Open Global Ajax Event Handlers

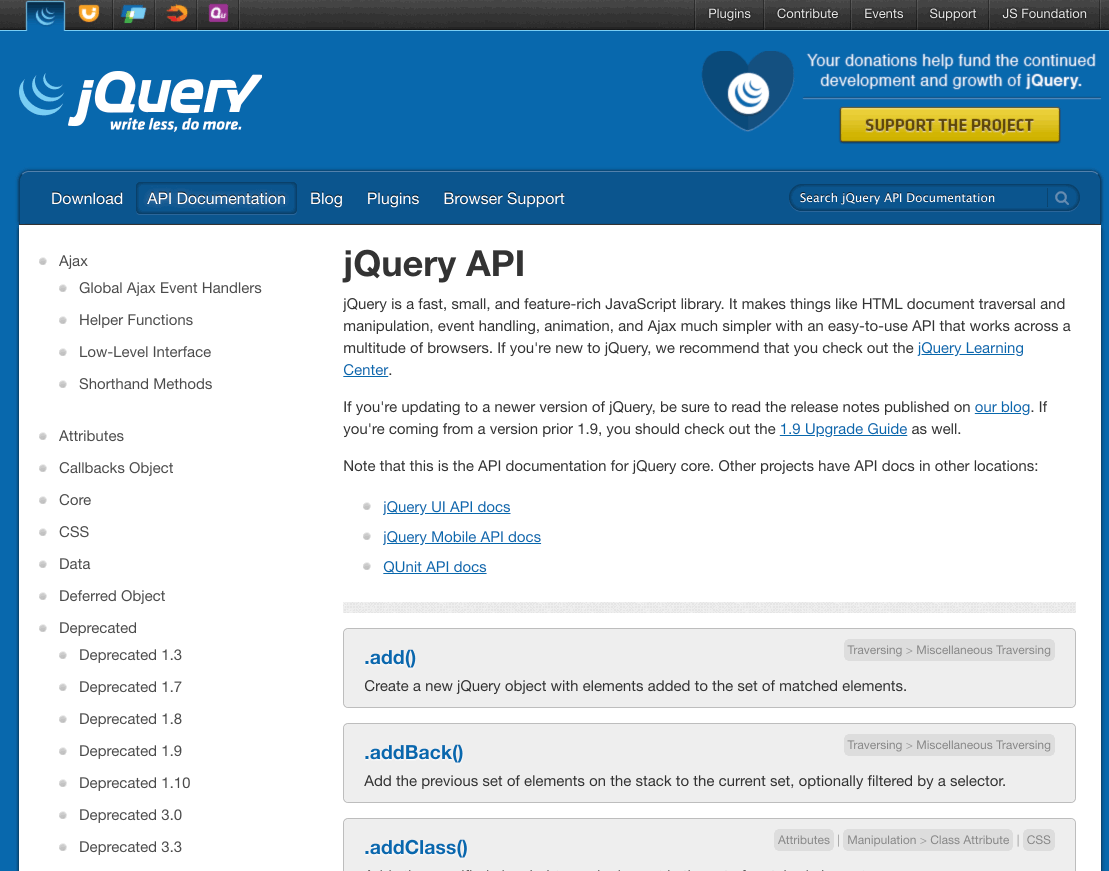tap(170, 288)
